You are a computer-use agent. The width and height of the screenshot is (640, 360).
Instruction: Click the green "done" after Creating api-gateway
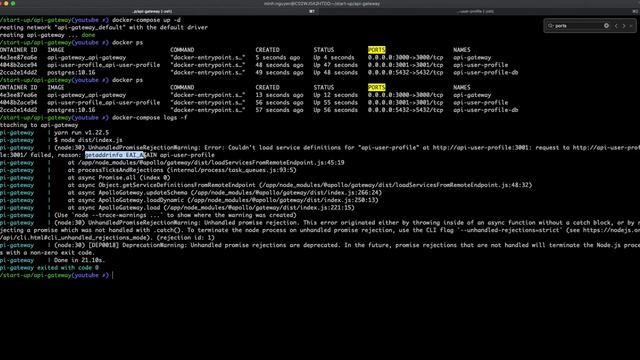[88, 35]
